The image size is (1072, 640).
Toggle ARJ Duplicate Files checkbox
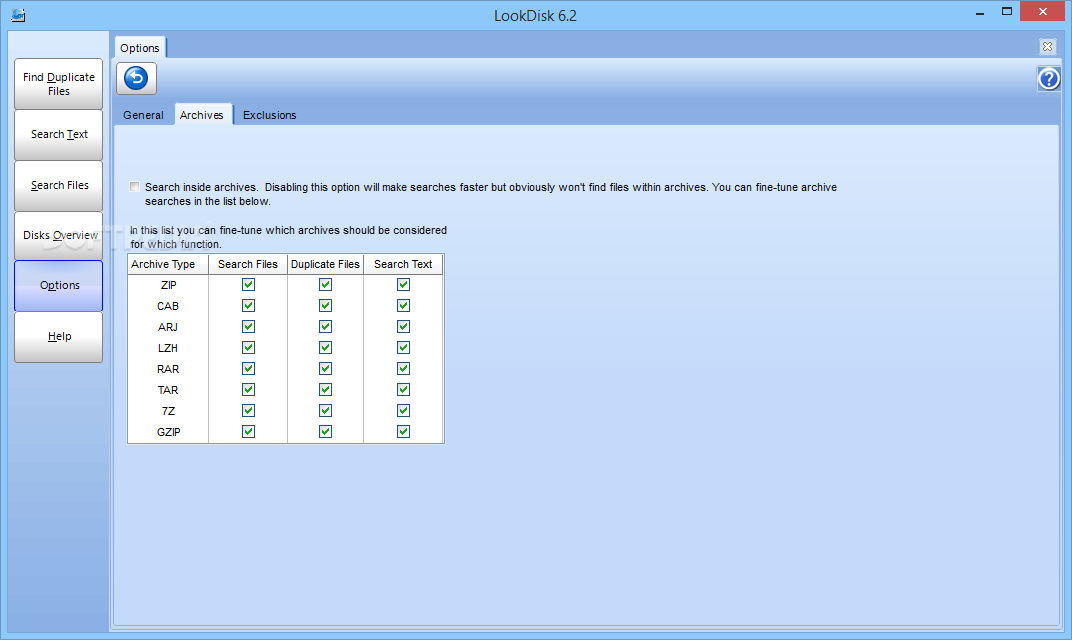point(325,327)
